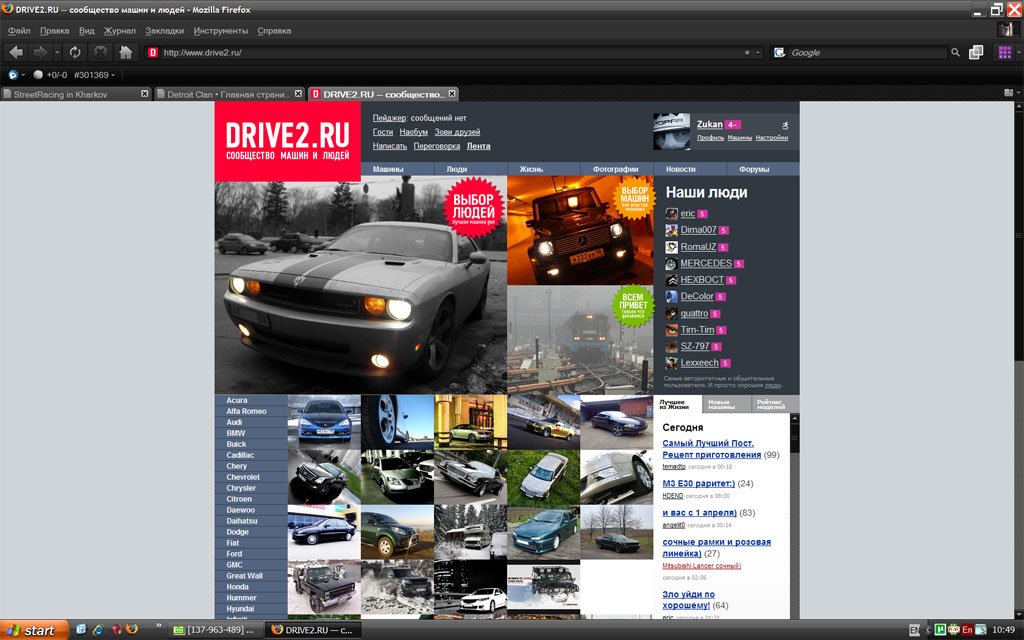
Task: Reload the page with the refresh icon
Action: point(75,52)
